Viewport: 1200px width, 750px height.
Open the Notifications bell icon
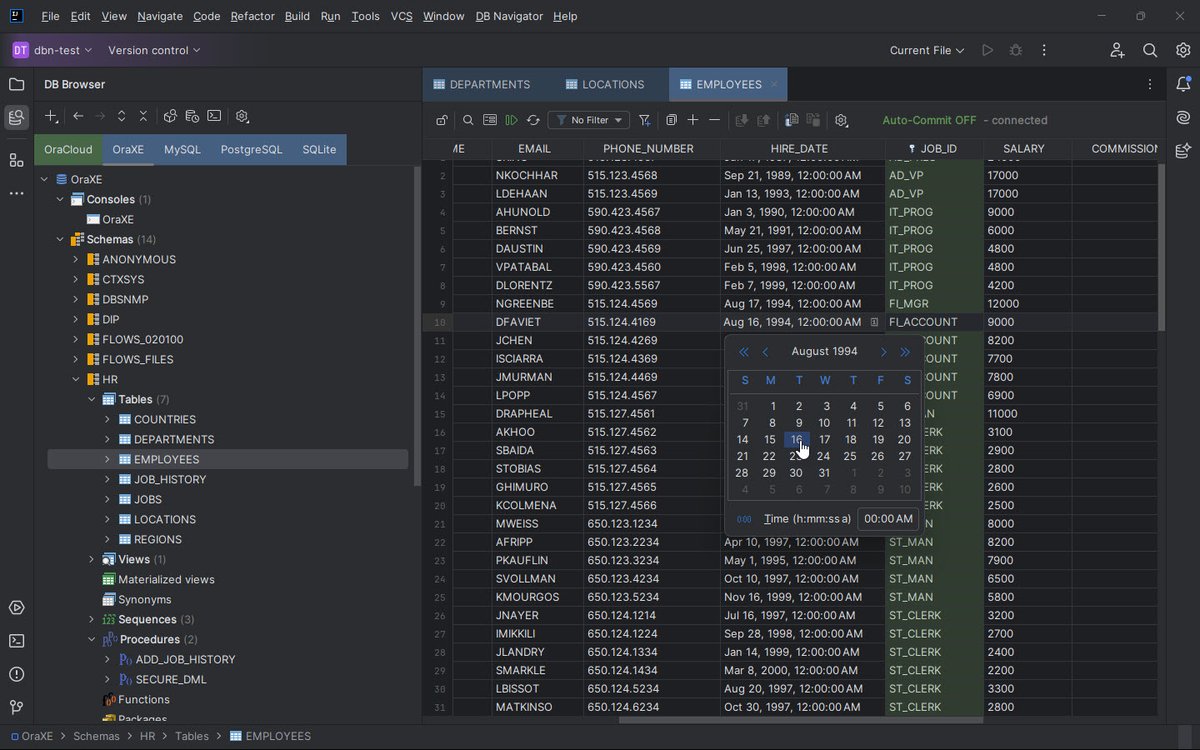(x=1184, y=84)
